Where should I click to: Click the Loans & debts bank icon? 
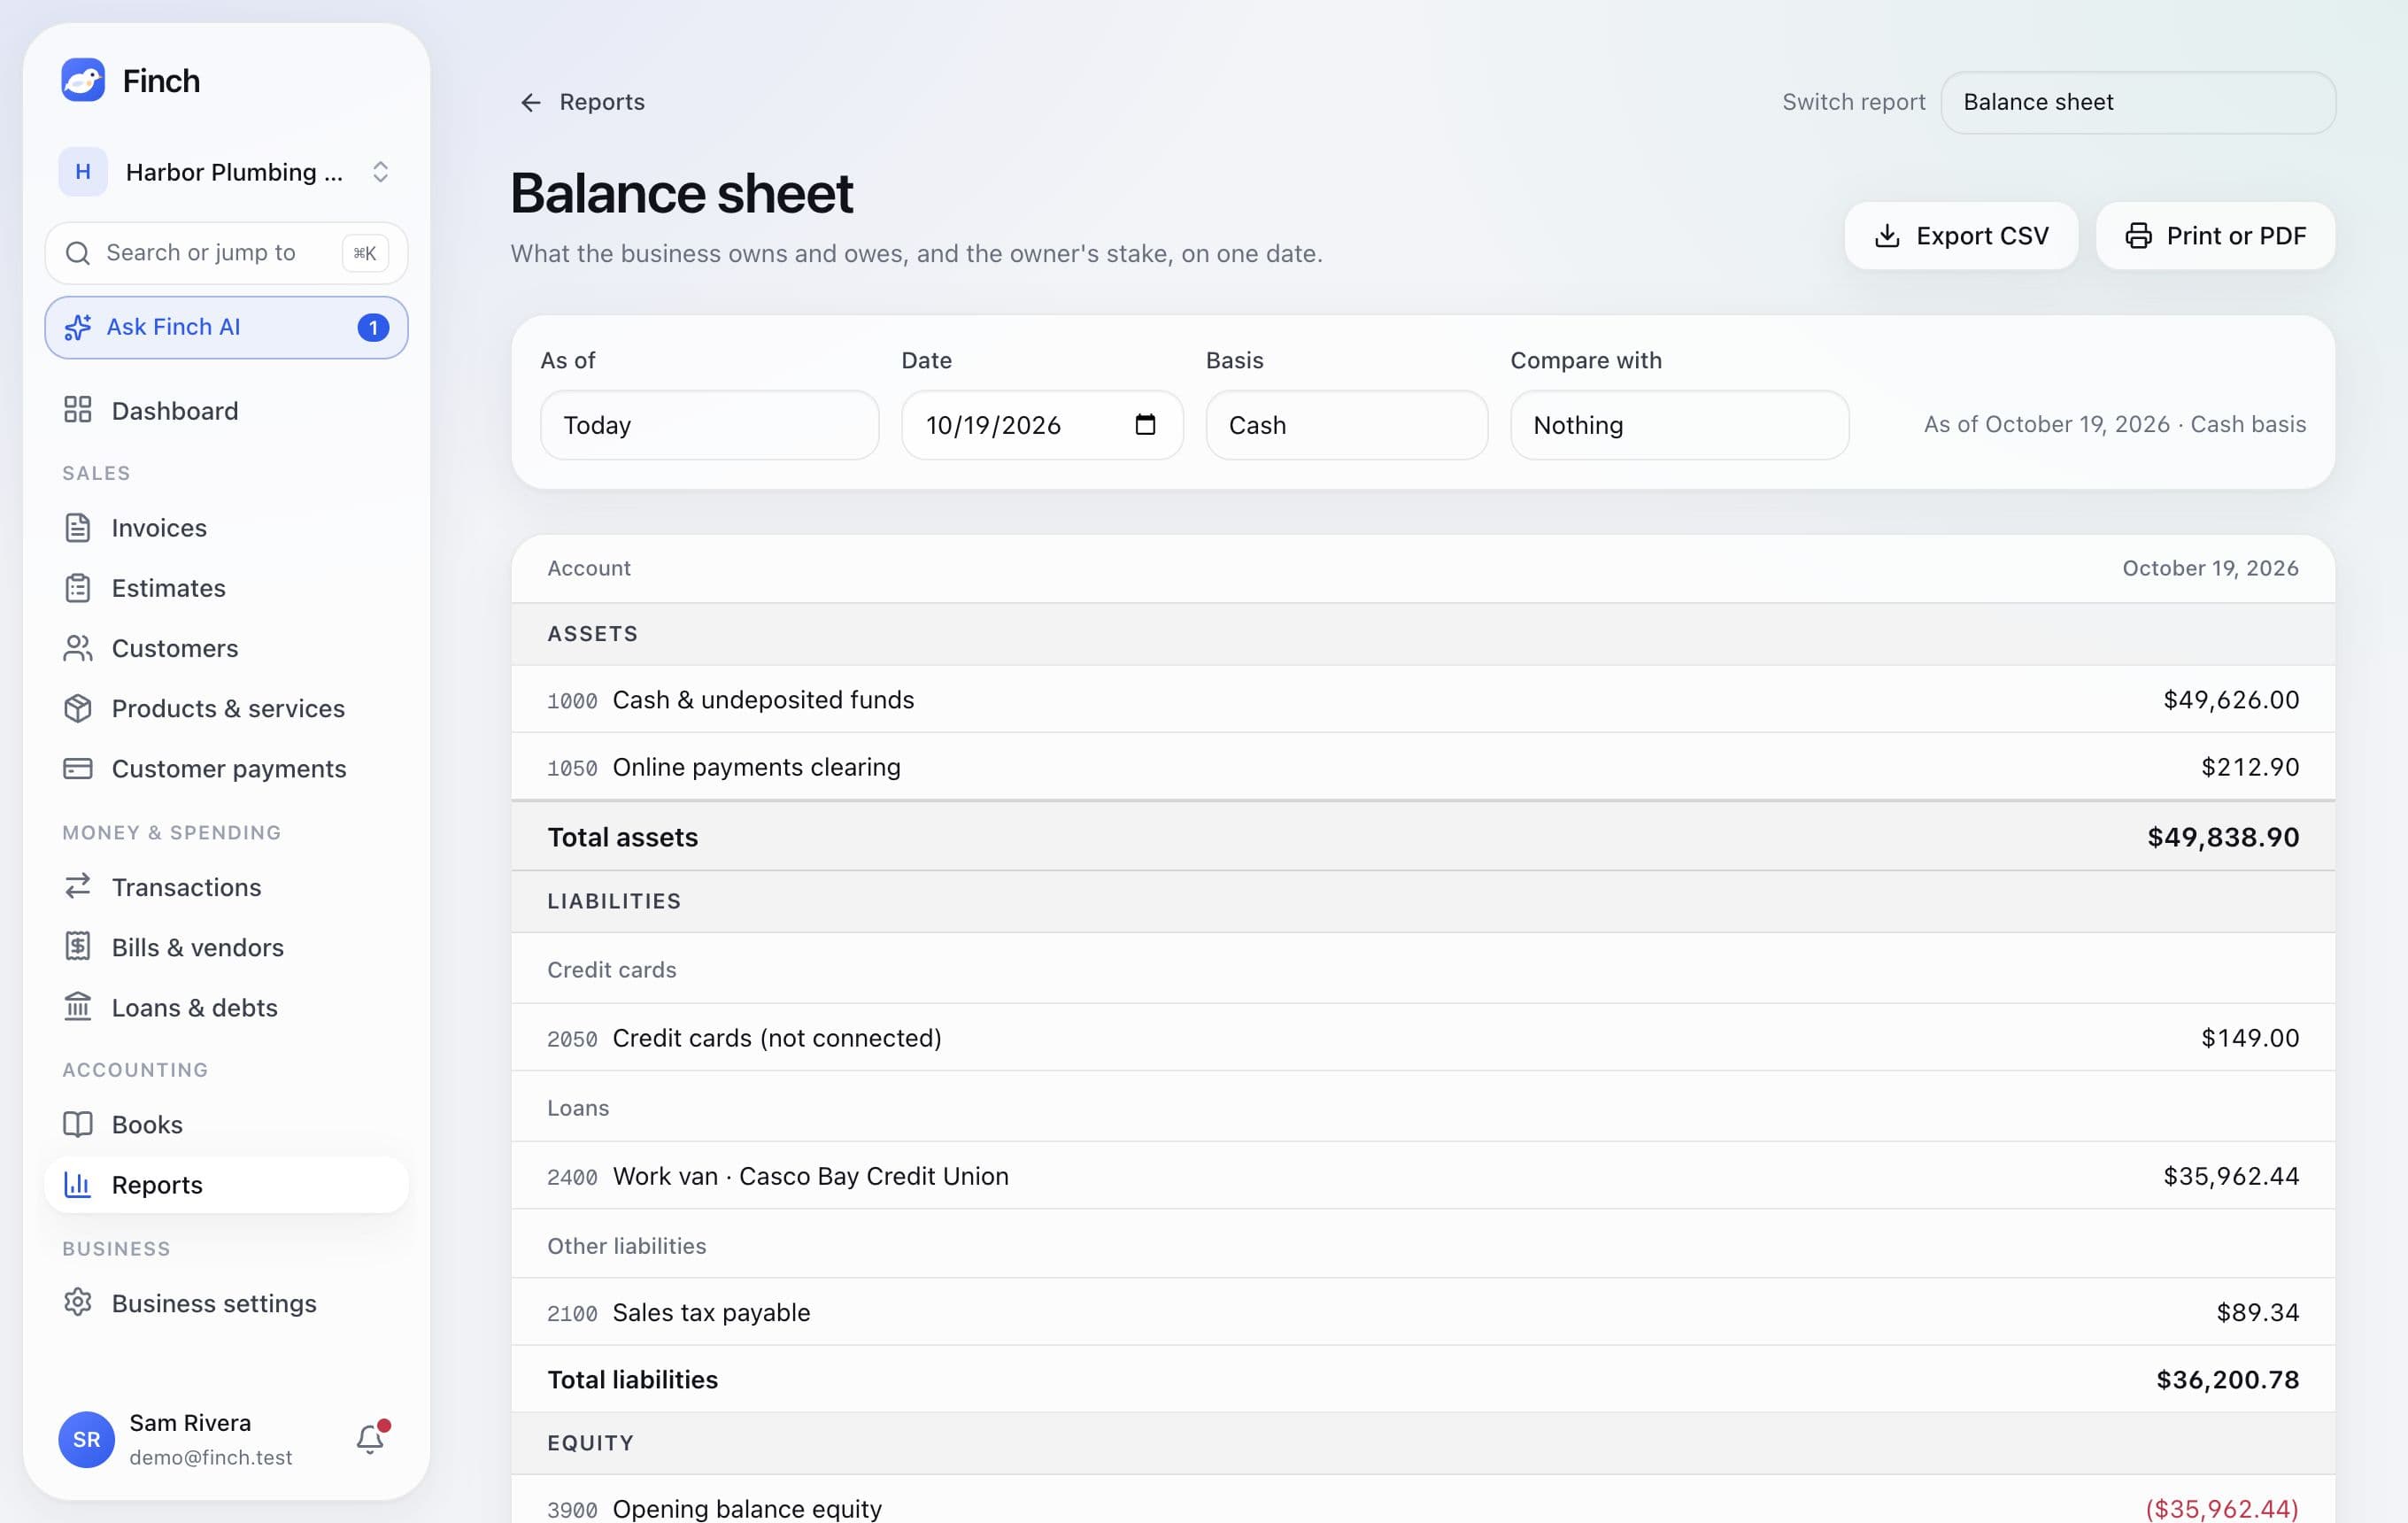point(78,1006)
